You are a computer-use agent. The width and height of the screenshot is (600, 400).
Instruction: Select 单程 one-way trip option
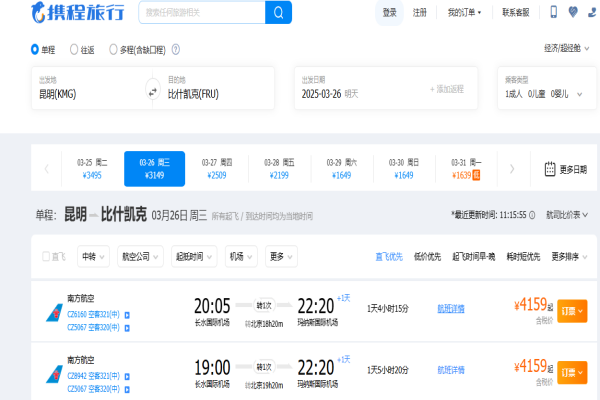point(43,50)
